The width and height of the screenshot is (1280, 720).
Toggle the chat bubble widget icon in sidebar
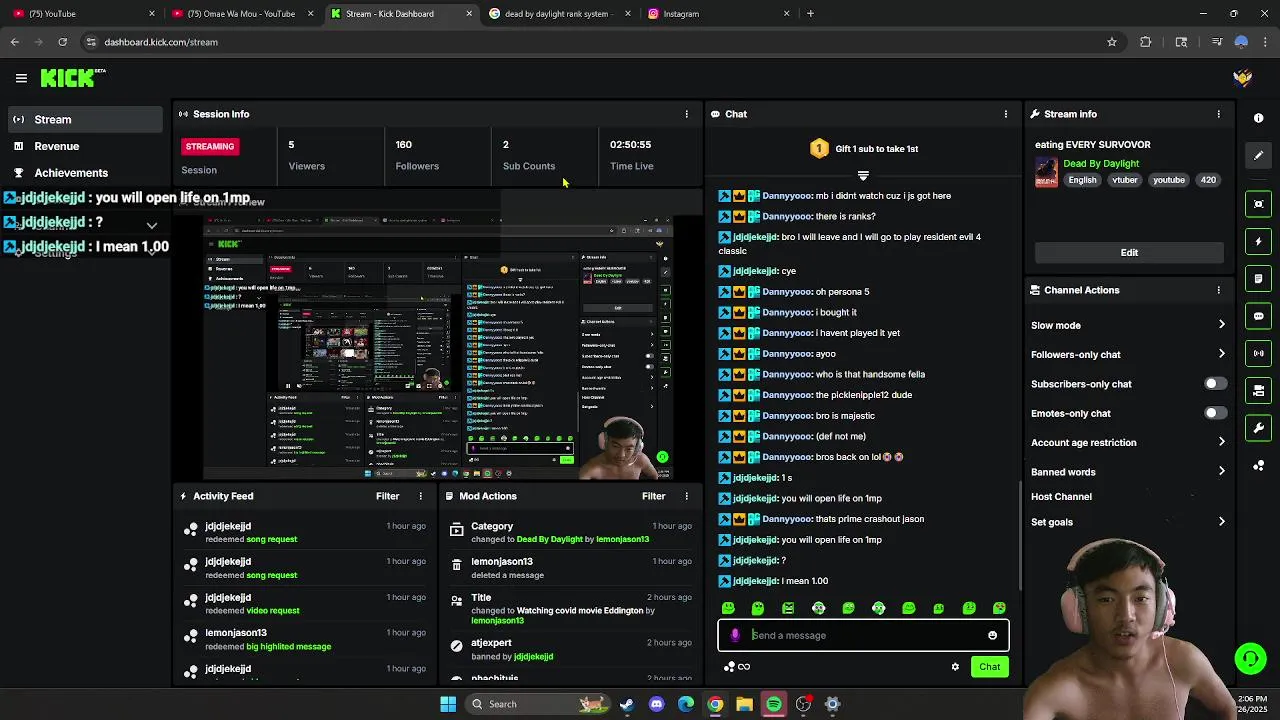(x=1258, y=316)
